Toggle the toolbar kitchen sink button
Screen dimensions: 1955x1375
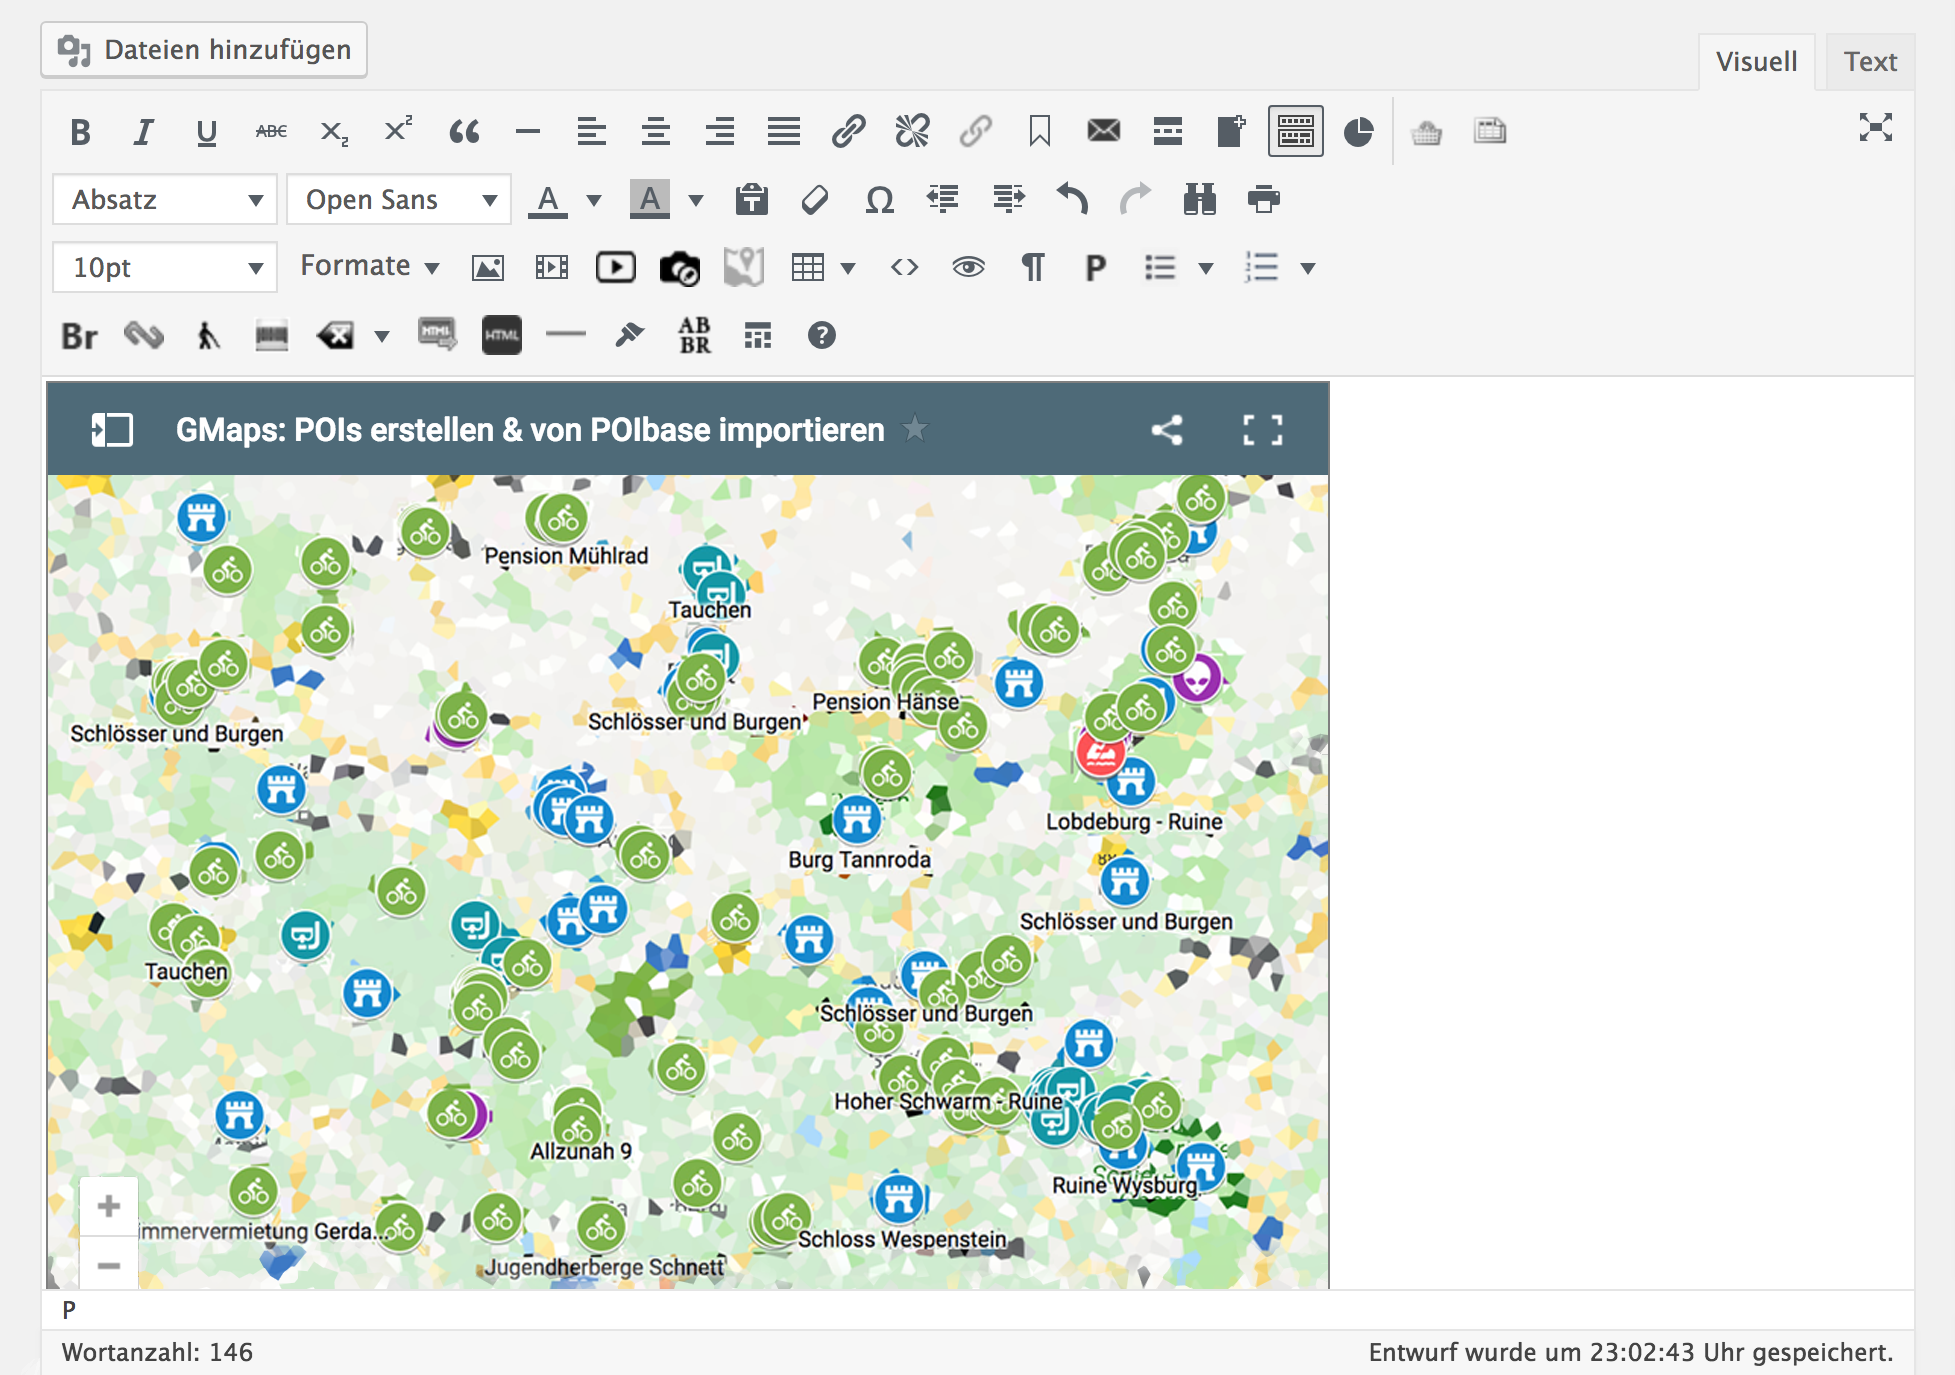click(x=1295, y=132)
